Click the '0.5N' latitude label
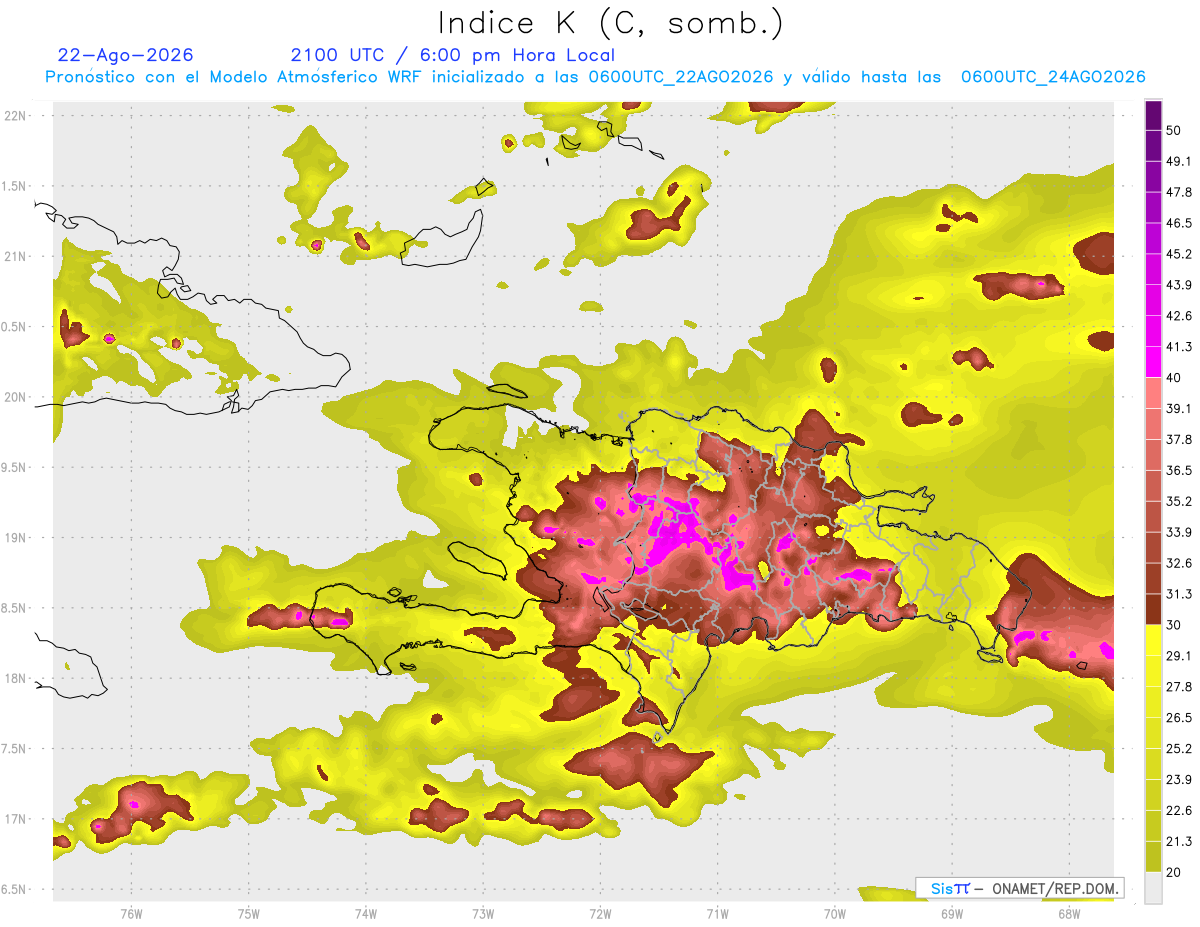1200x927 pixels. (15, 327)
